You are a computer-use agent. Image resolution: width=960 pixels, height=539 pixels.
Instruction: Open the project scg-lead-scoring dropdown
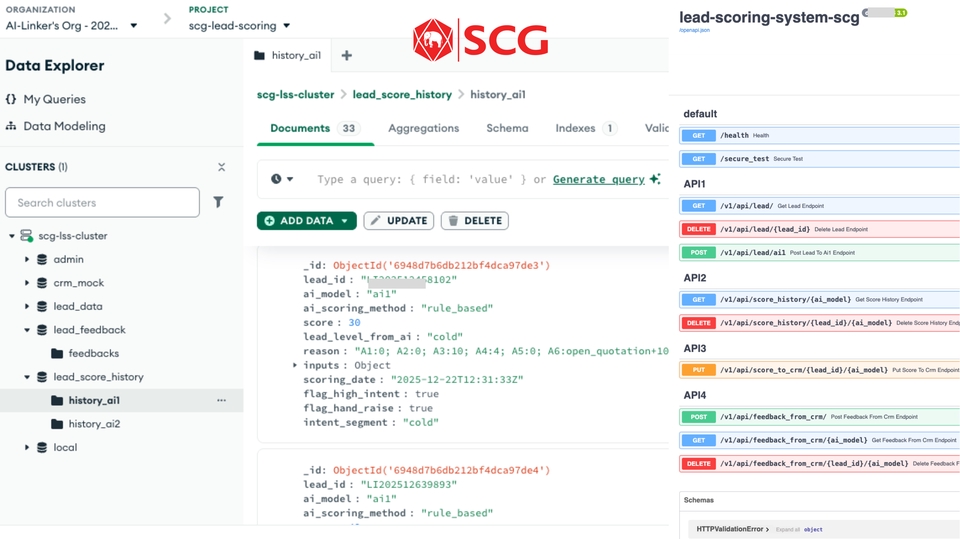(x=240, y=26)
